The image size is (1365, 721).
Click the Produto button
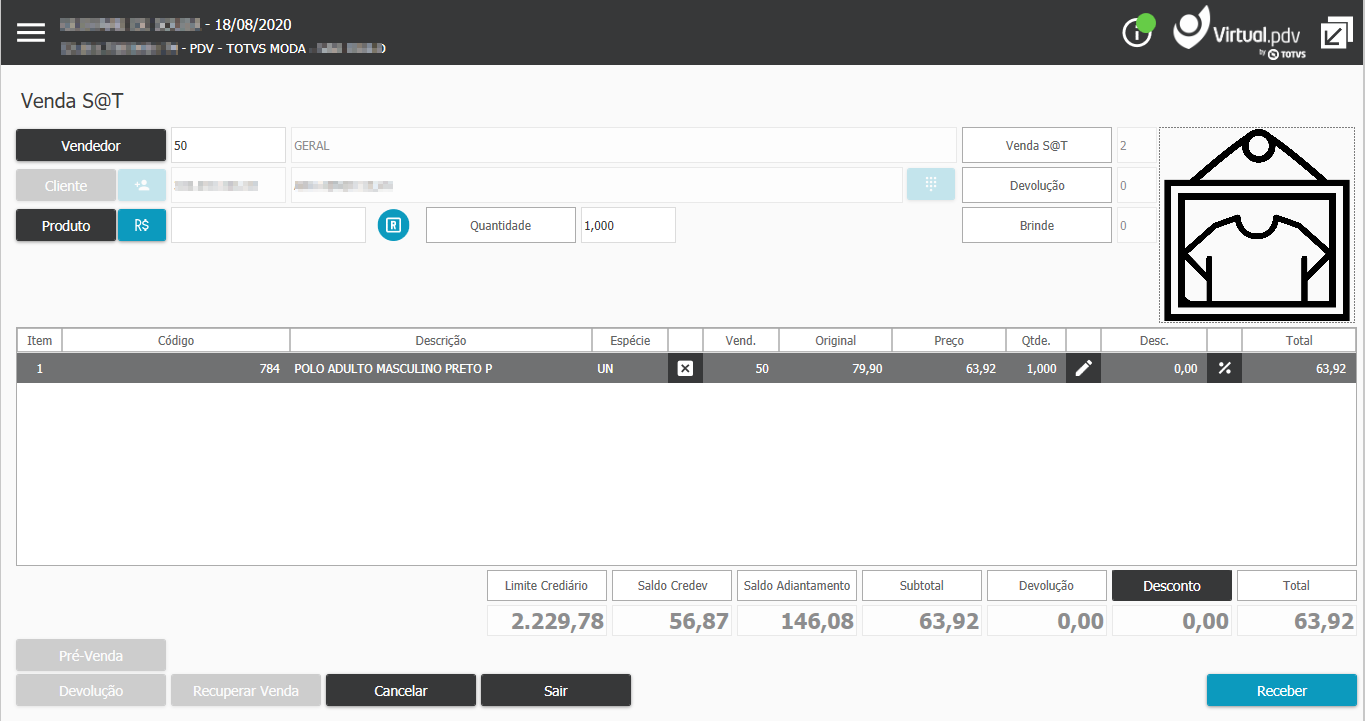(66, 225)
